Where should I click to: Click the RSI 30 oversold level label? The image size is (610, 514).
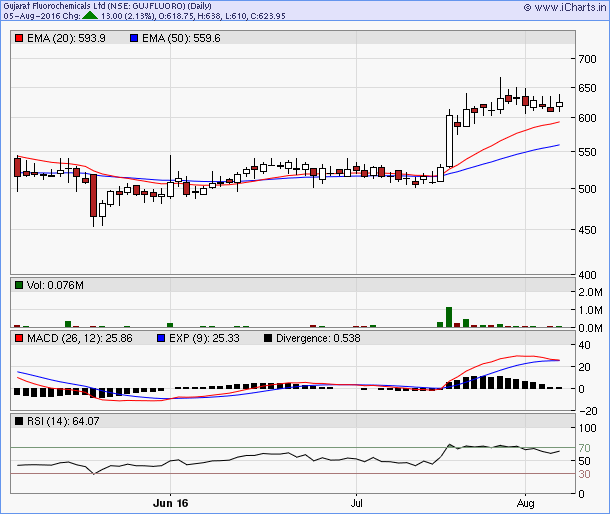(584, 474)
